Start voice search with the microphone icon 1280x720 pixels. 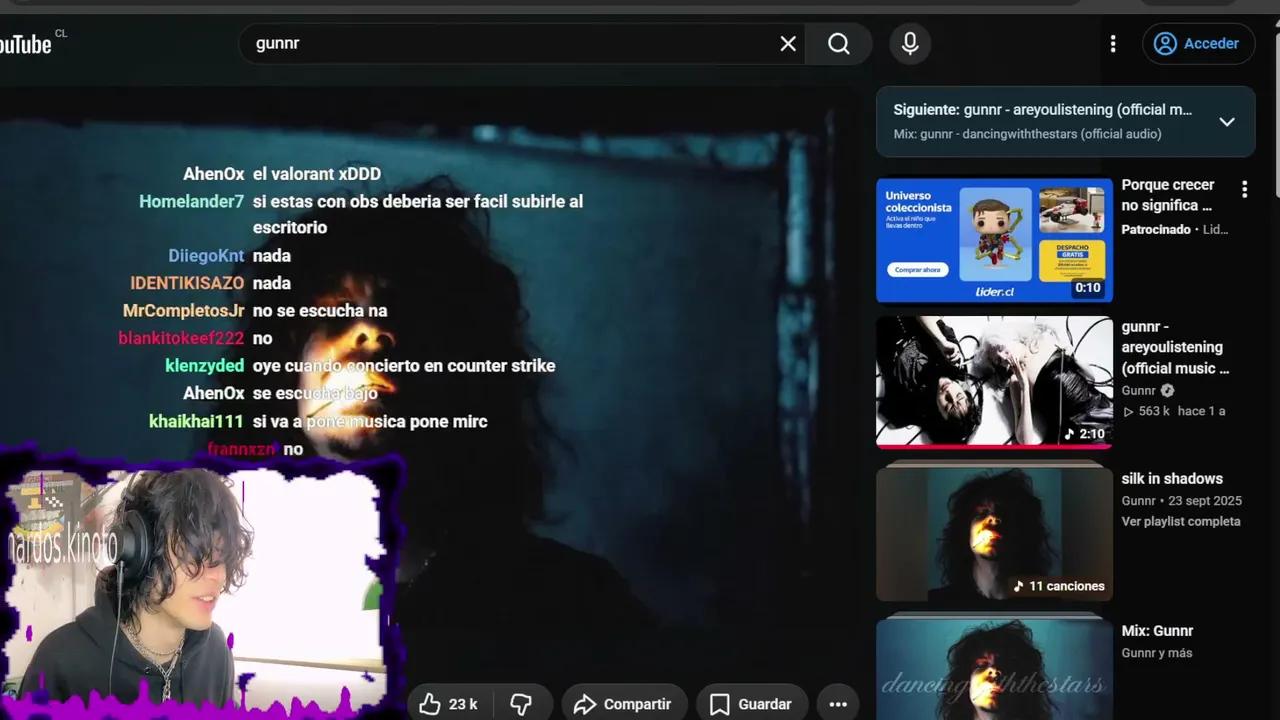tap(910, 44)
